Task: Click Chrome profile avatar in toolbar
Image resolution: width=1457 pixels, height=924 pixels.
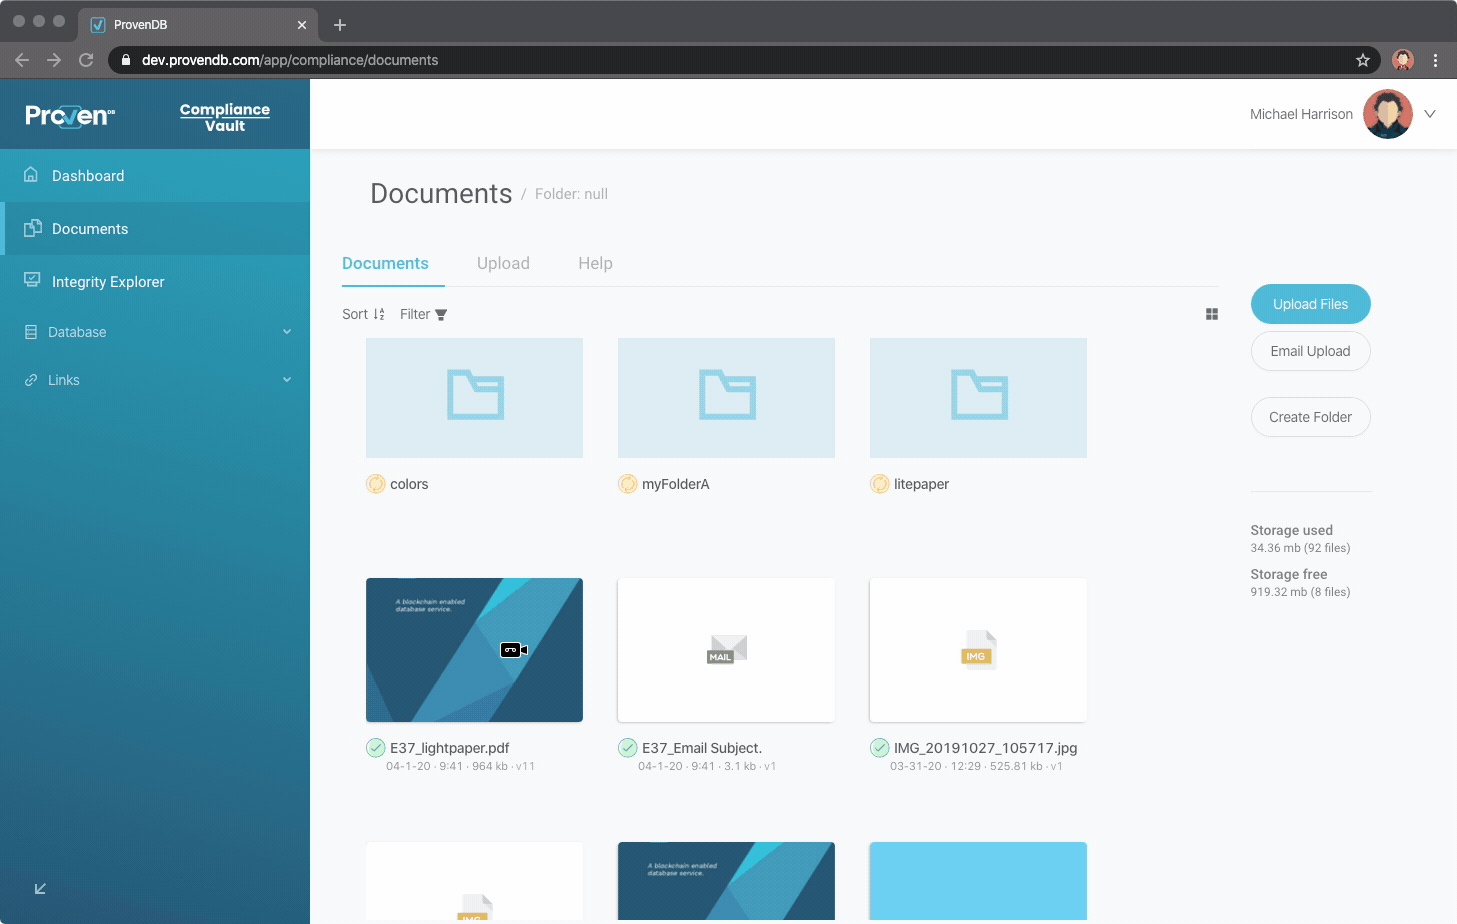Action: click(x=1403, y=60)
